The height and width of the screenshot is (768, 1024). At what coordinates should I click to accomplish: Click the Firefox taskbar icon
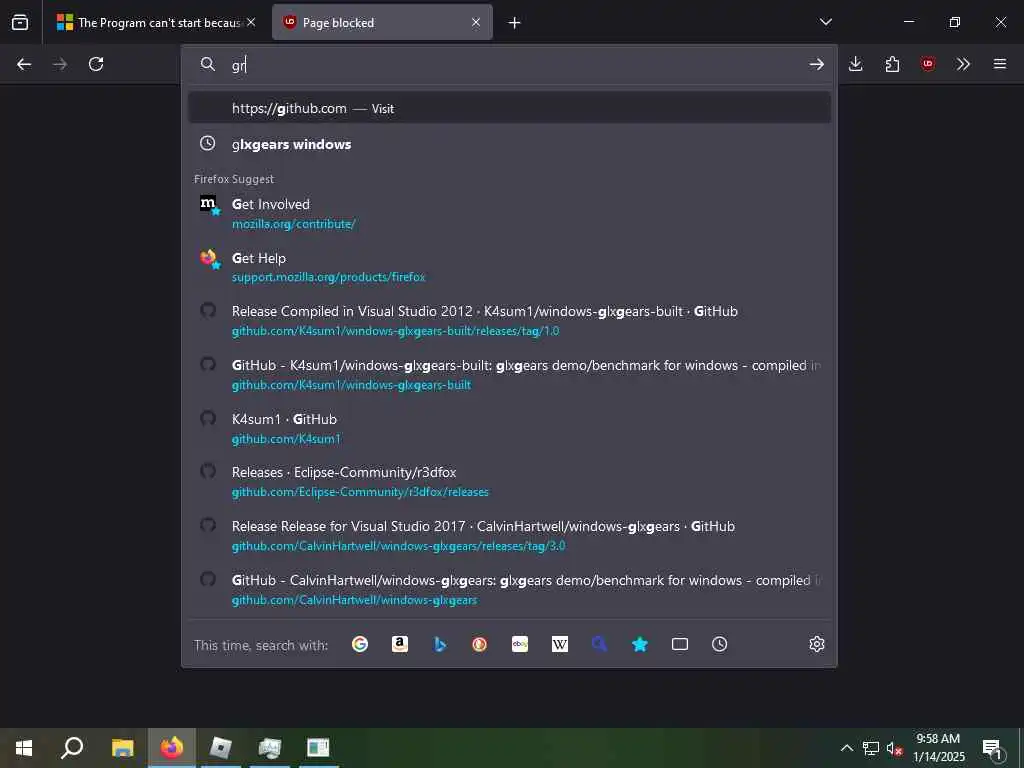coord(172,748)
